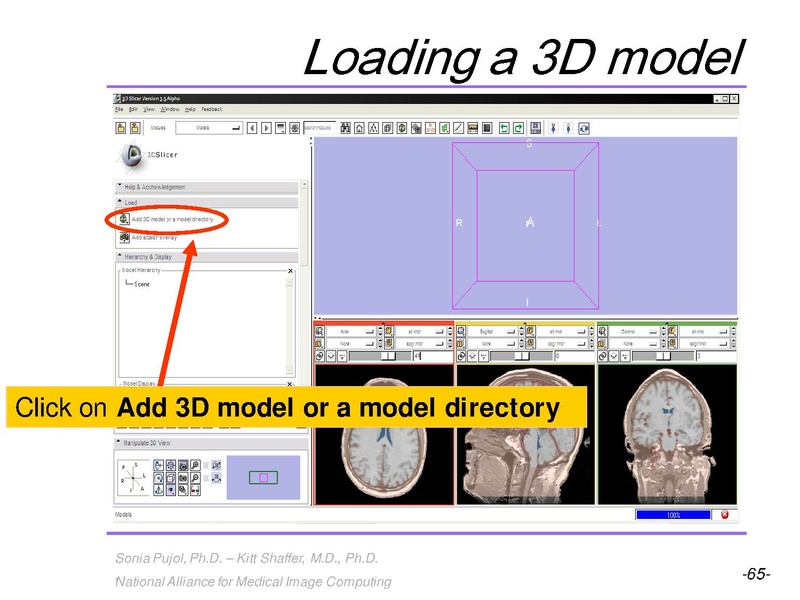Click the module history icon after forward arrow
800x600 pixels.
[x=281, y=128]
